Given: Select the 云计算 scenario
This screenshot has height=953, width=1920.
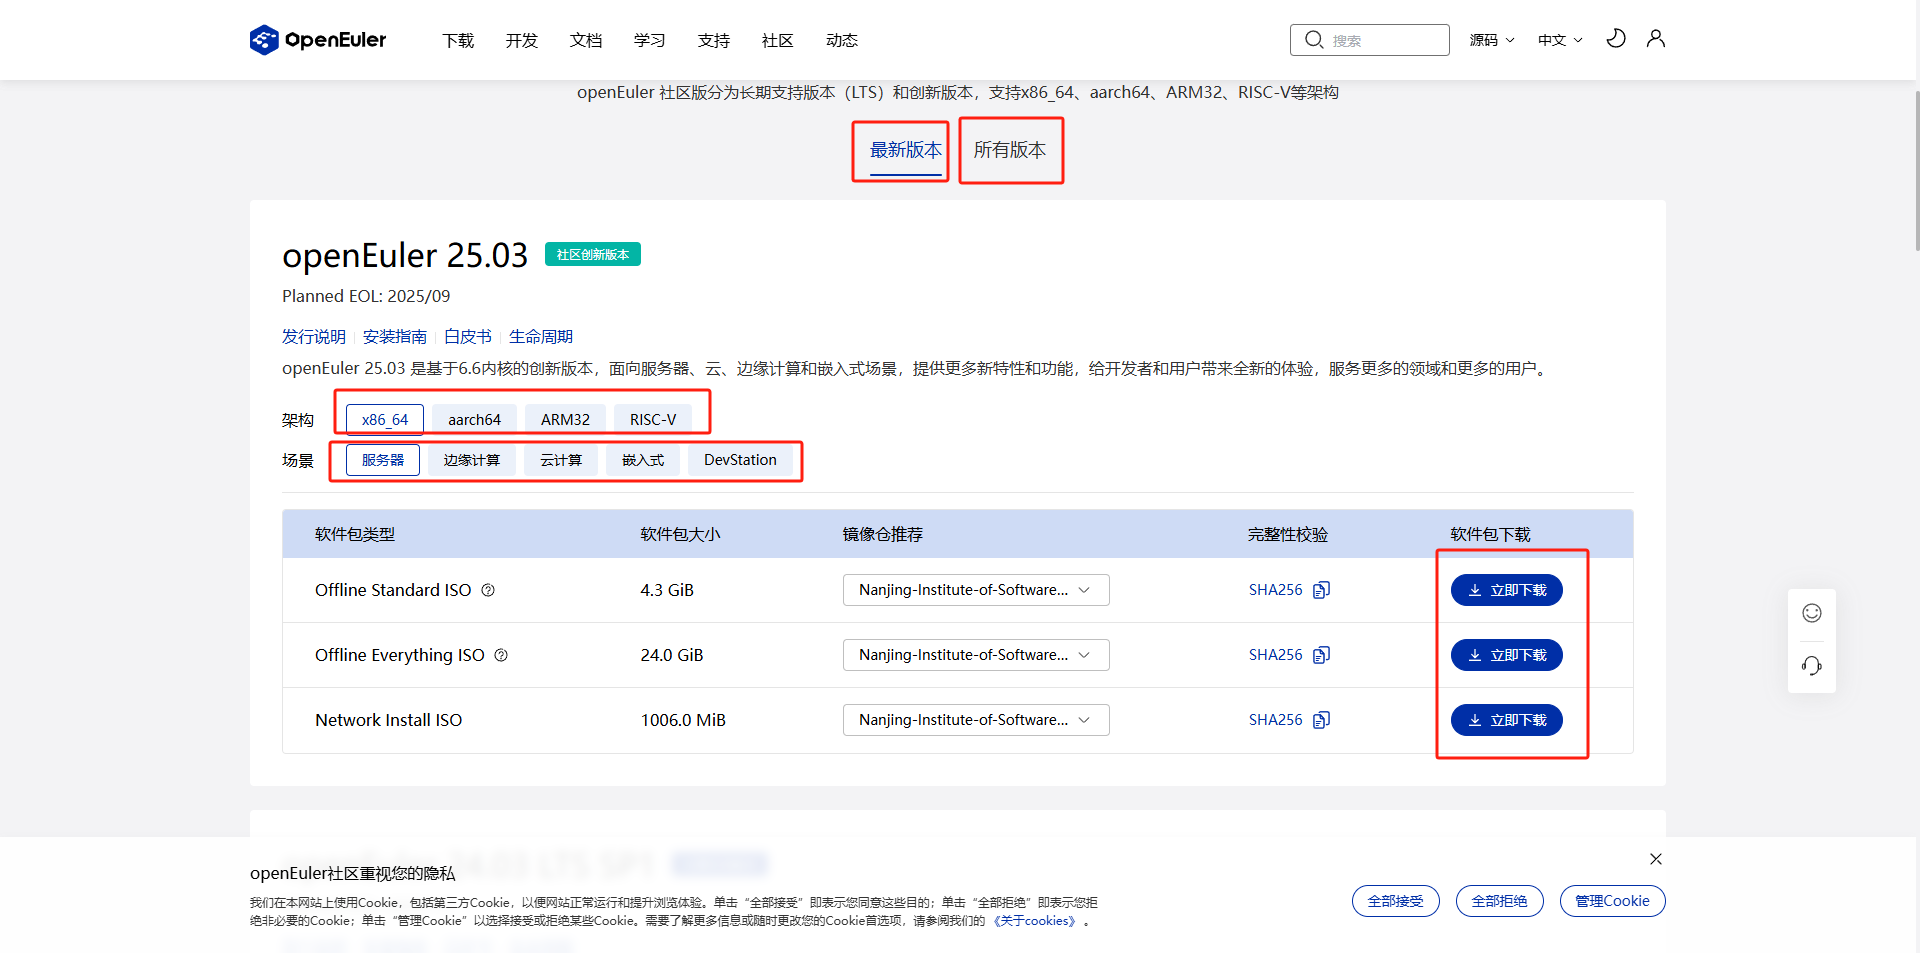Looking at the screenshot, I should tap(561, 460).
